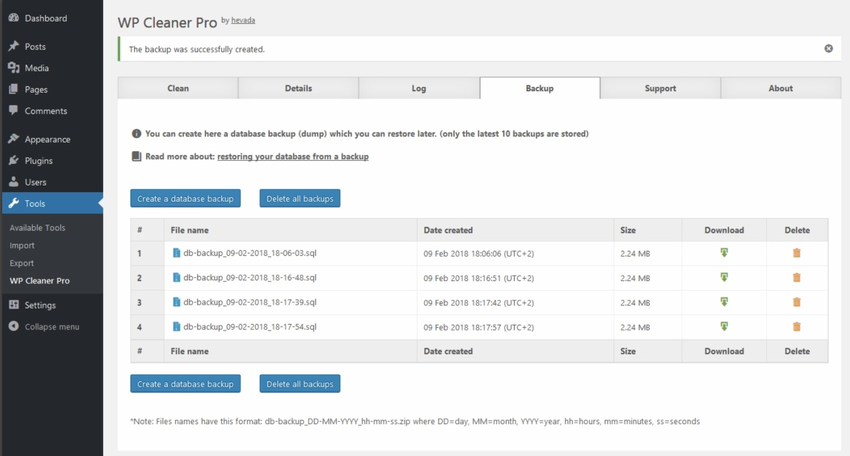
Task: Switch to the Clean tab
Action: point(178,88)
